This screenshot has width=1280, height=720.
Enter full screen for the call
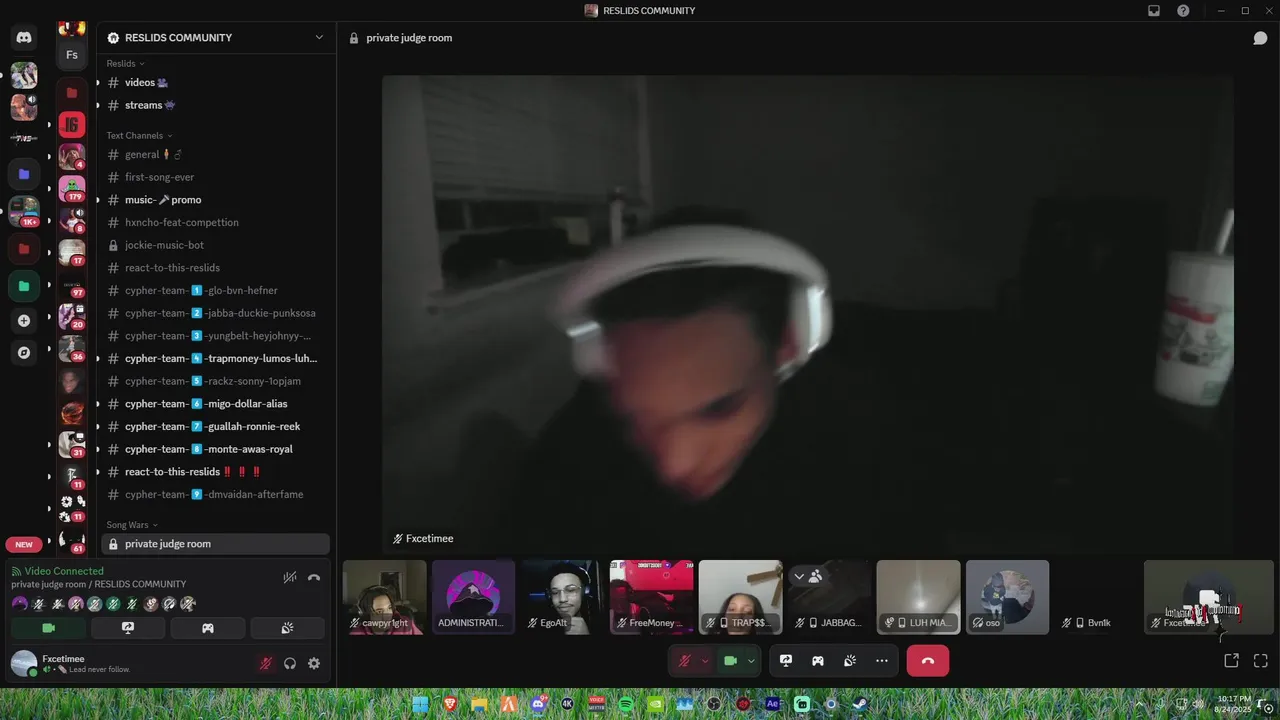point(1261,661)
